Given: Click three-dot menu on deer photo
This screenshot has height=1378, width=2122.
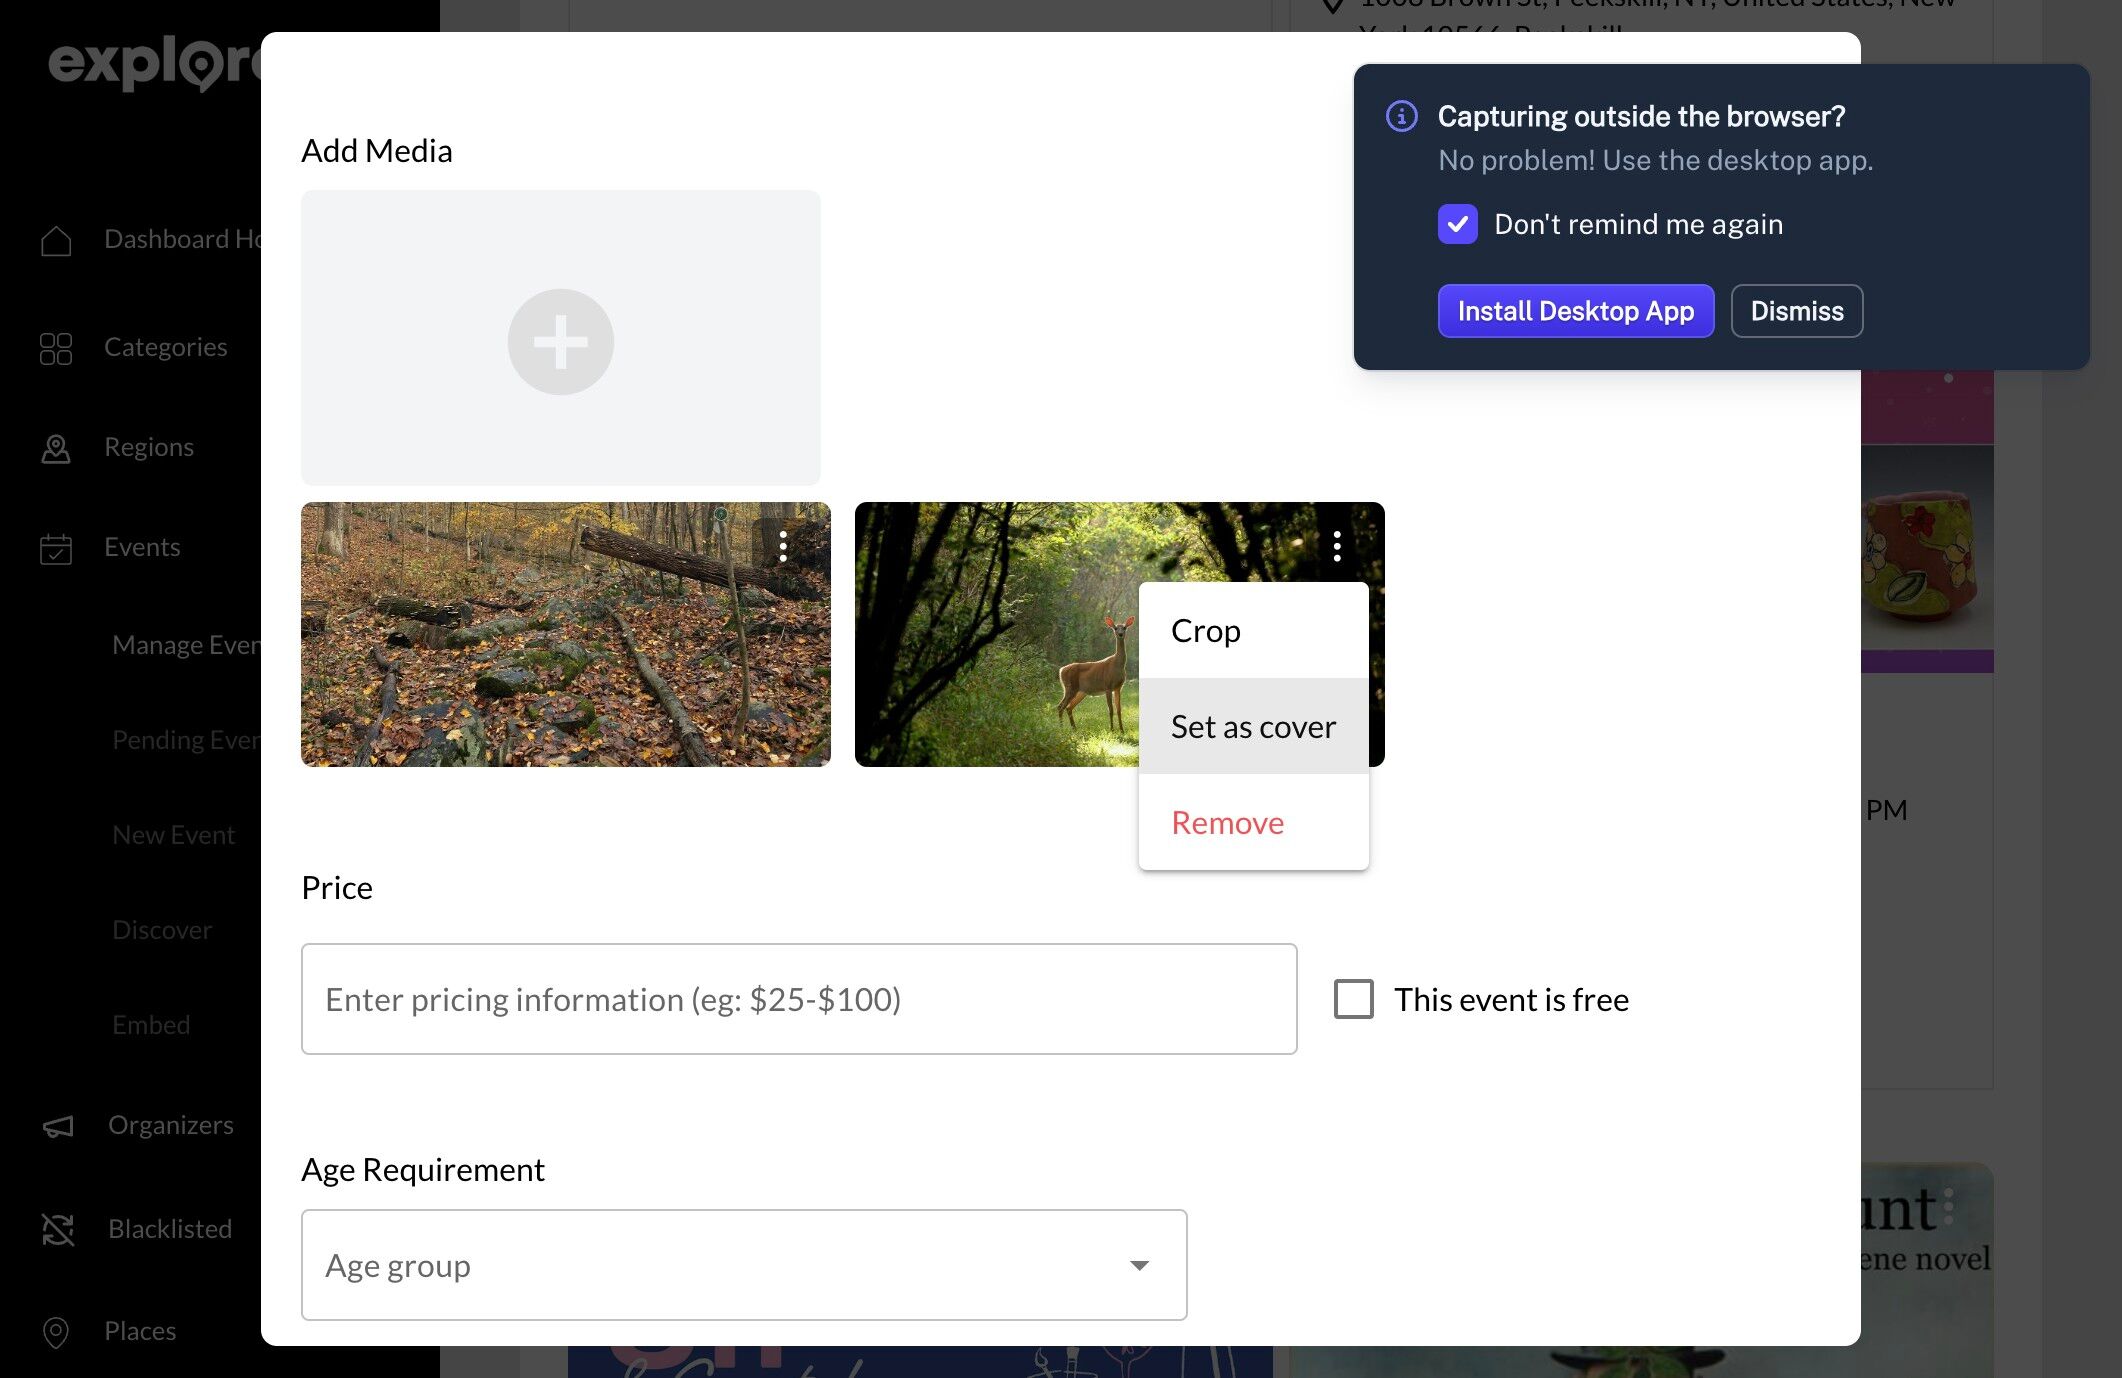Looking at the screenshot, I should click(1337, 546).
